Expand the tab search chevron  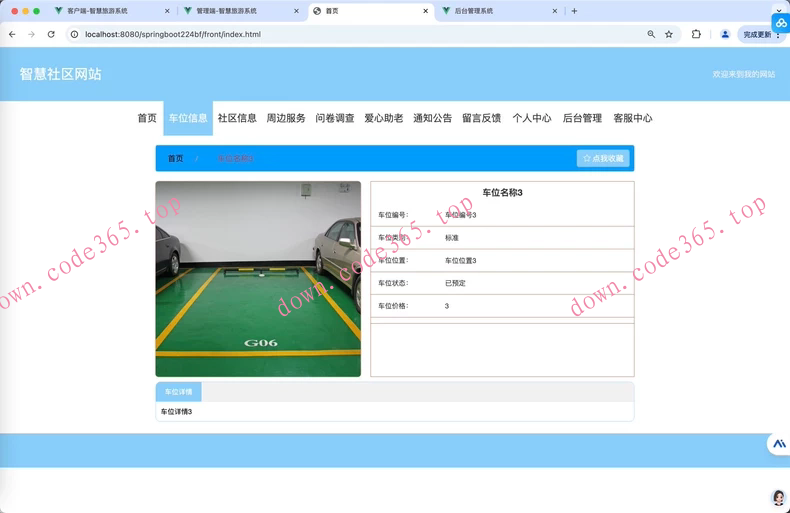(779, 10)
